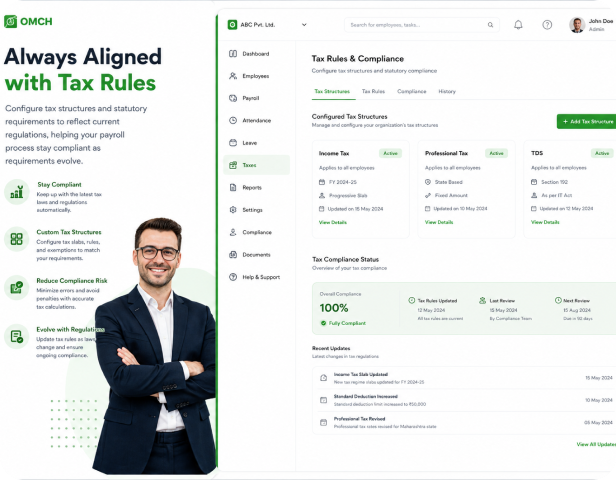616x480 pixels.
Task: Click the Reduce Compliance Risk icon
Action: pyautogui.click(x=16, y=288)
